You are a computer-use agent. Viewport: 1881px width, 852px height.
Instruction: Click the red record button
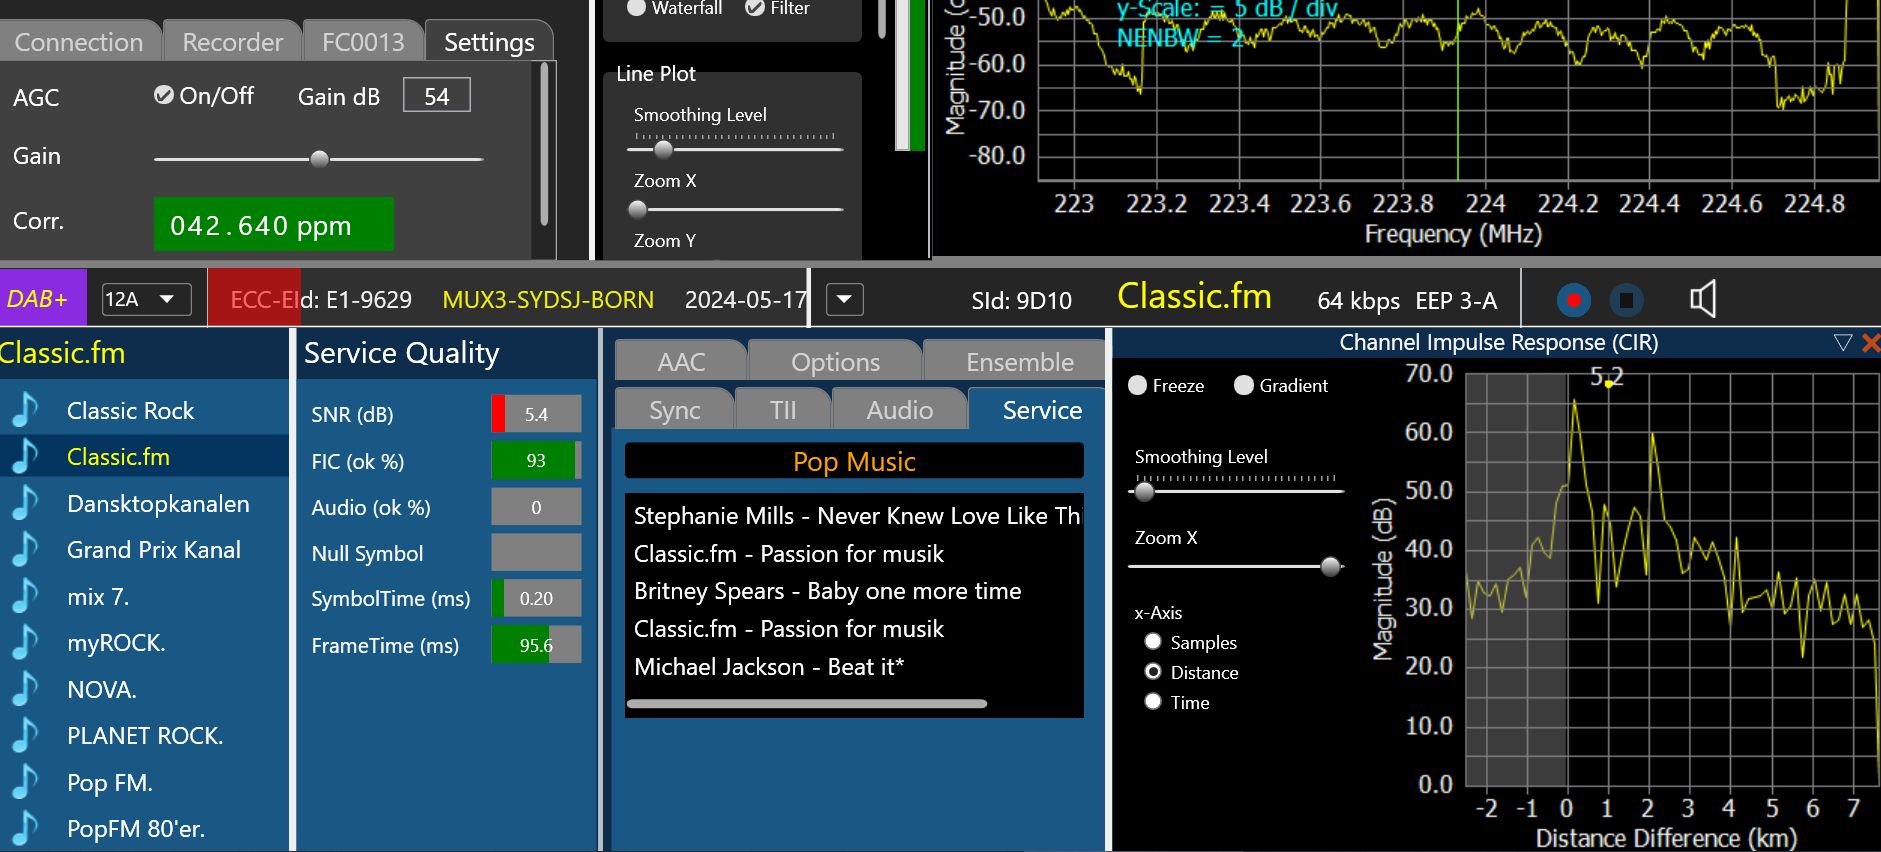(x=1573, y=300)
